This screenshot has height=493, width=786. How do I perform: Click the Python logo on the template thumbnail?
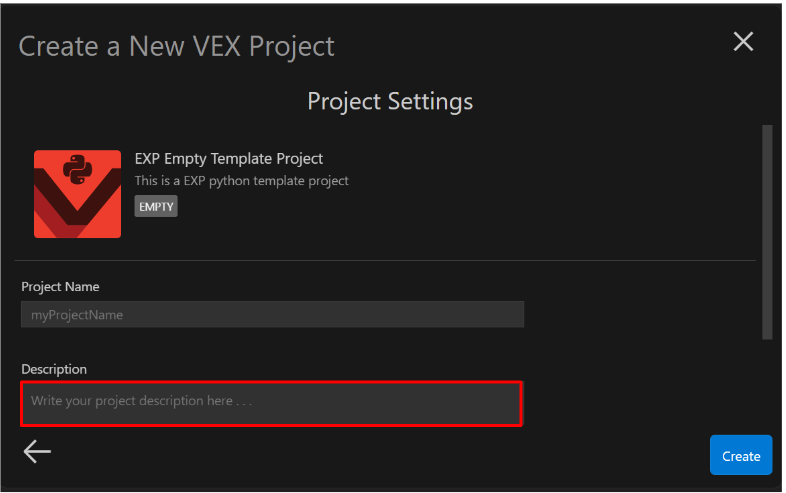coord(77,169)
